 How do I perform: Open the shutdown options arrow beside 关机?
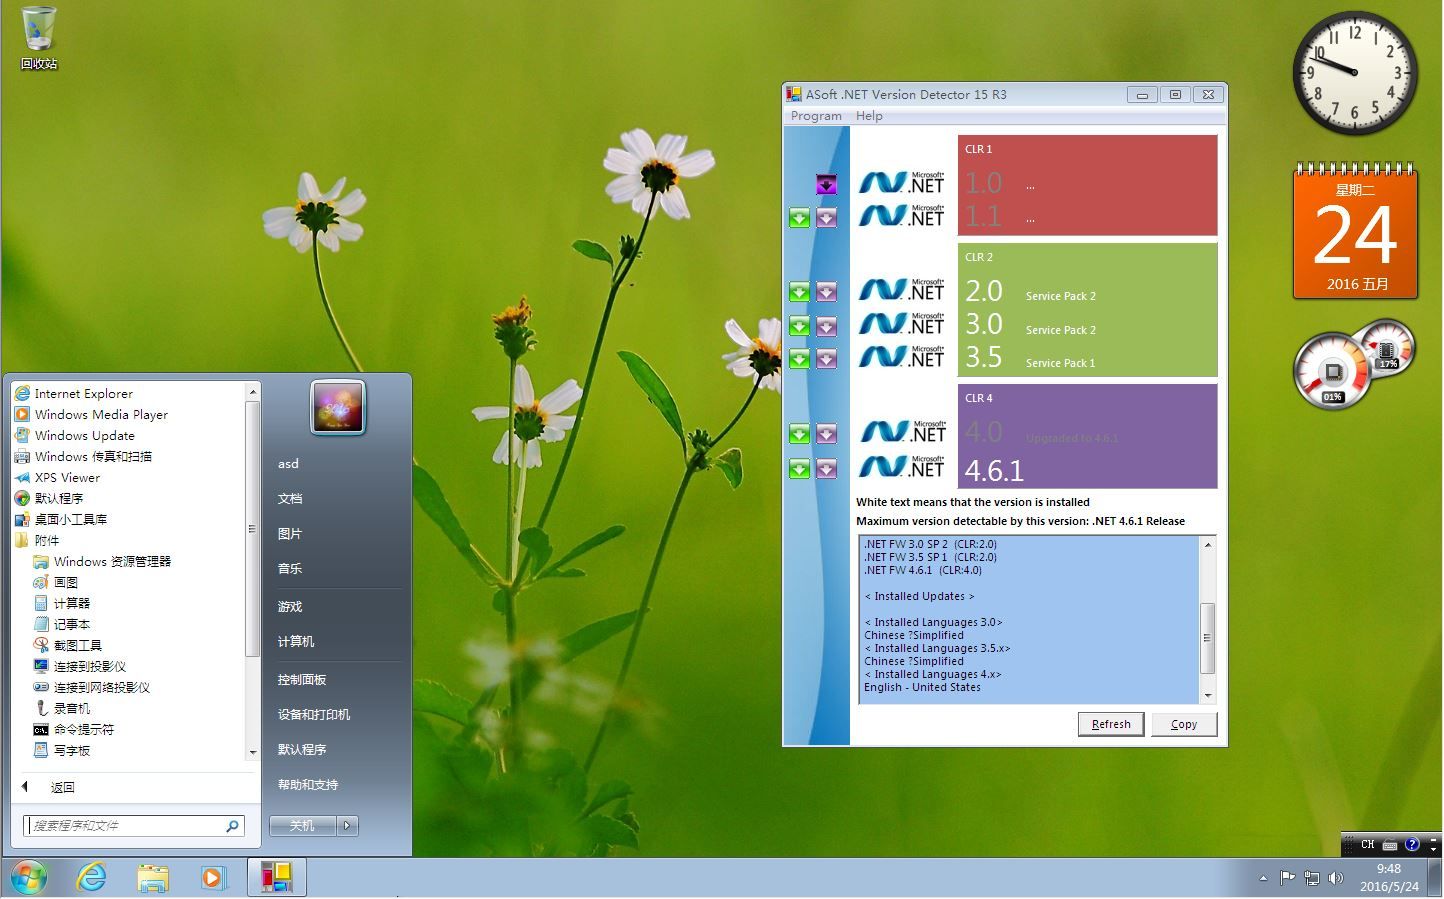click(346, 825)
